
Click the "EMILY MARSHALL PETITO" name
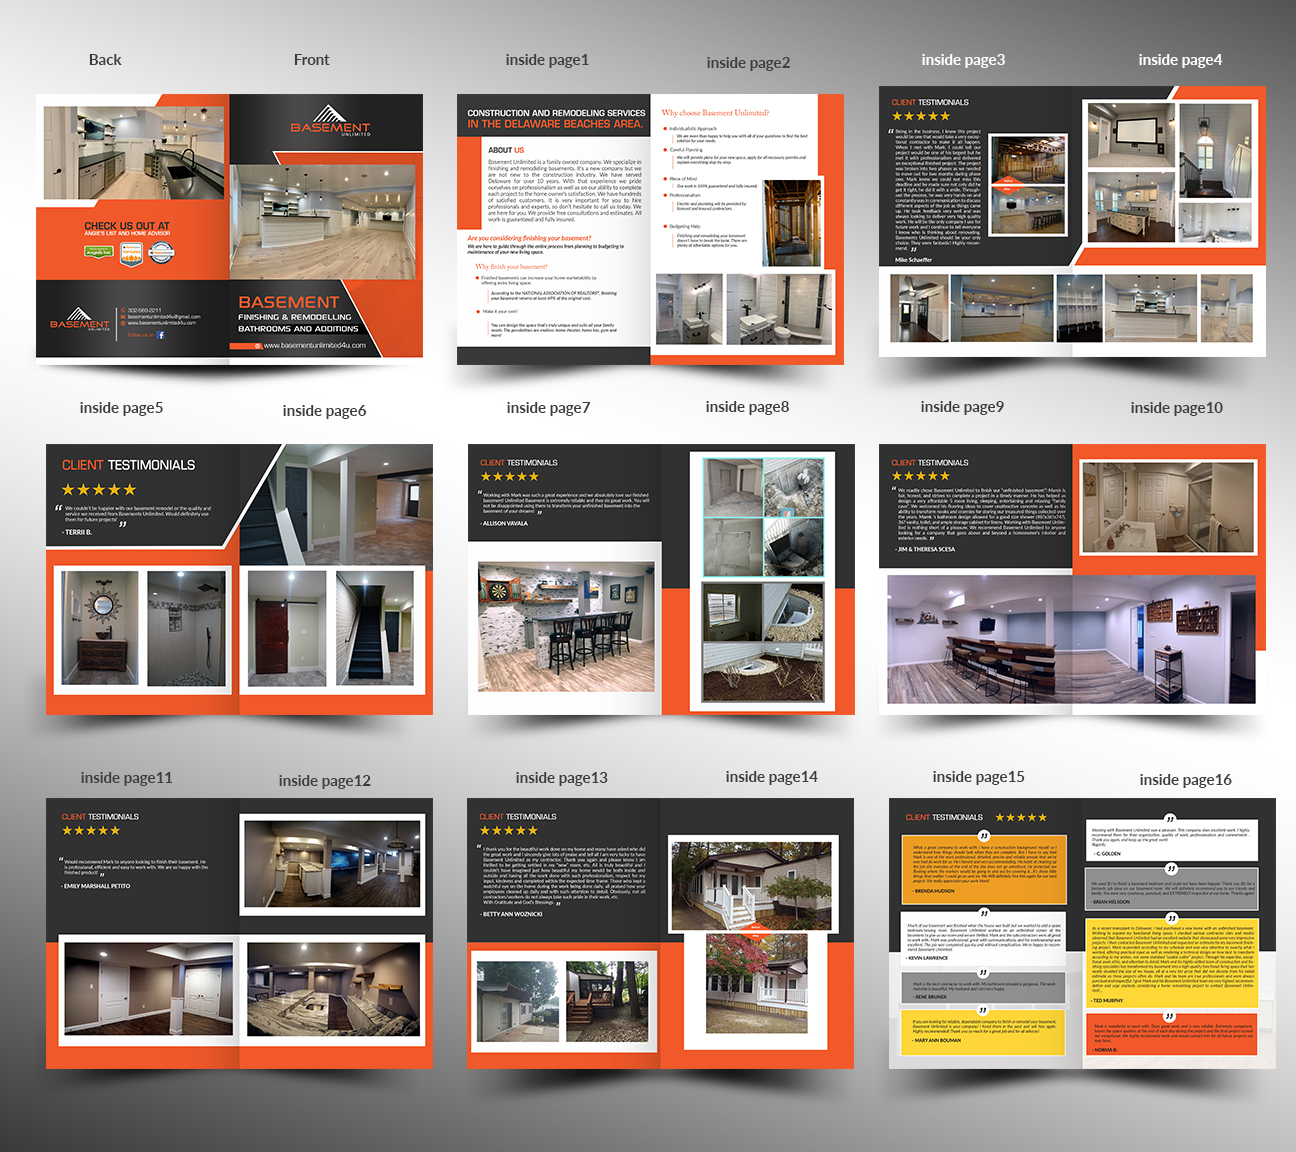(96, 886)
